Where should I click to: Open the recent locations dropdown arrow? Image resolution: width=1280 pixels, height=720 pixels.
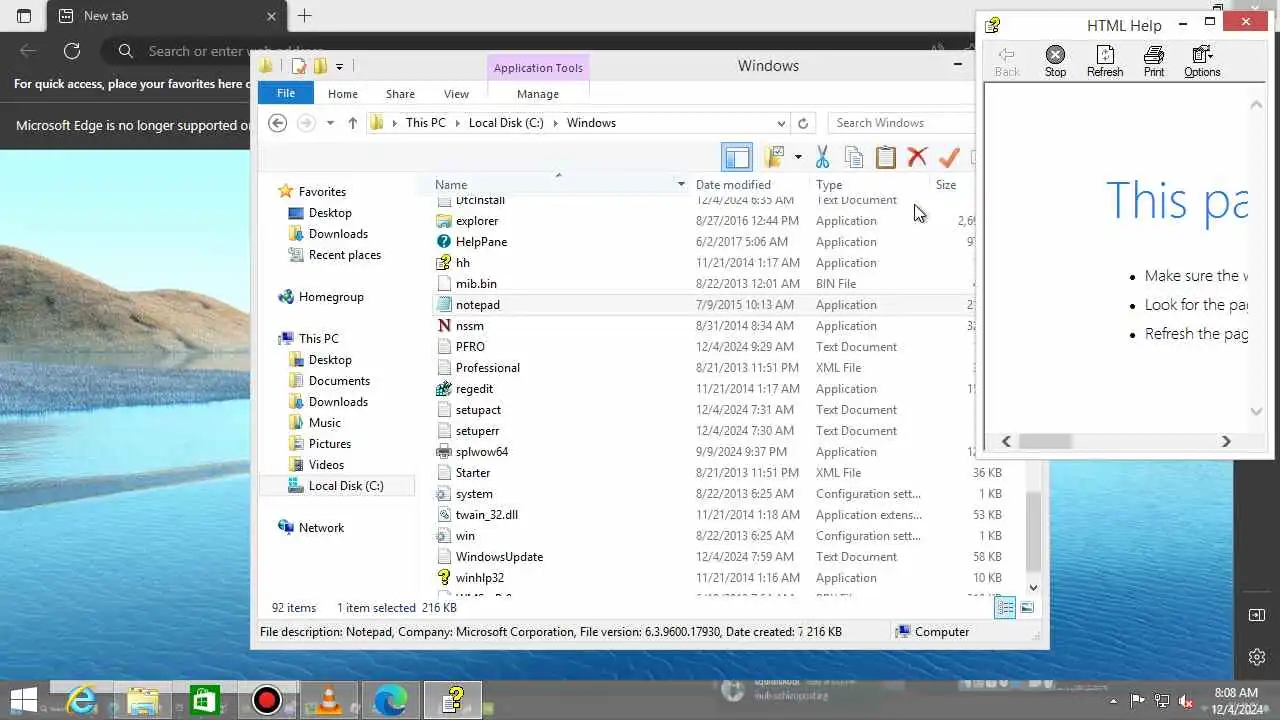(330, 123)
